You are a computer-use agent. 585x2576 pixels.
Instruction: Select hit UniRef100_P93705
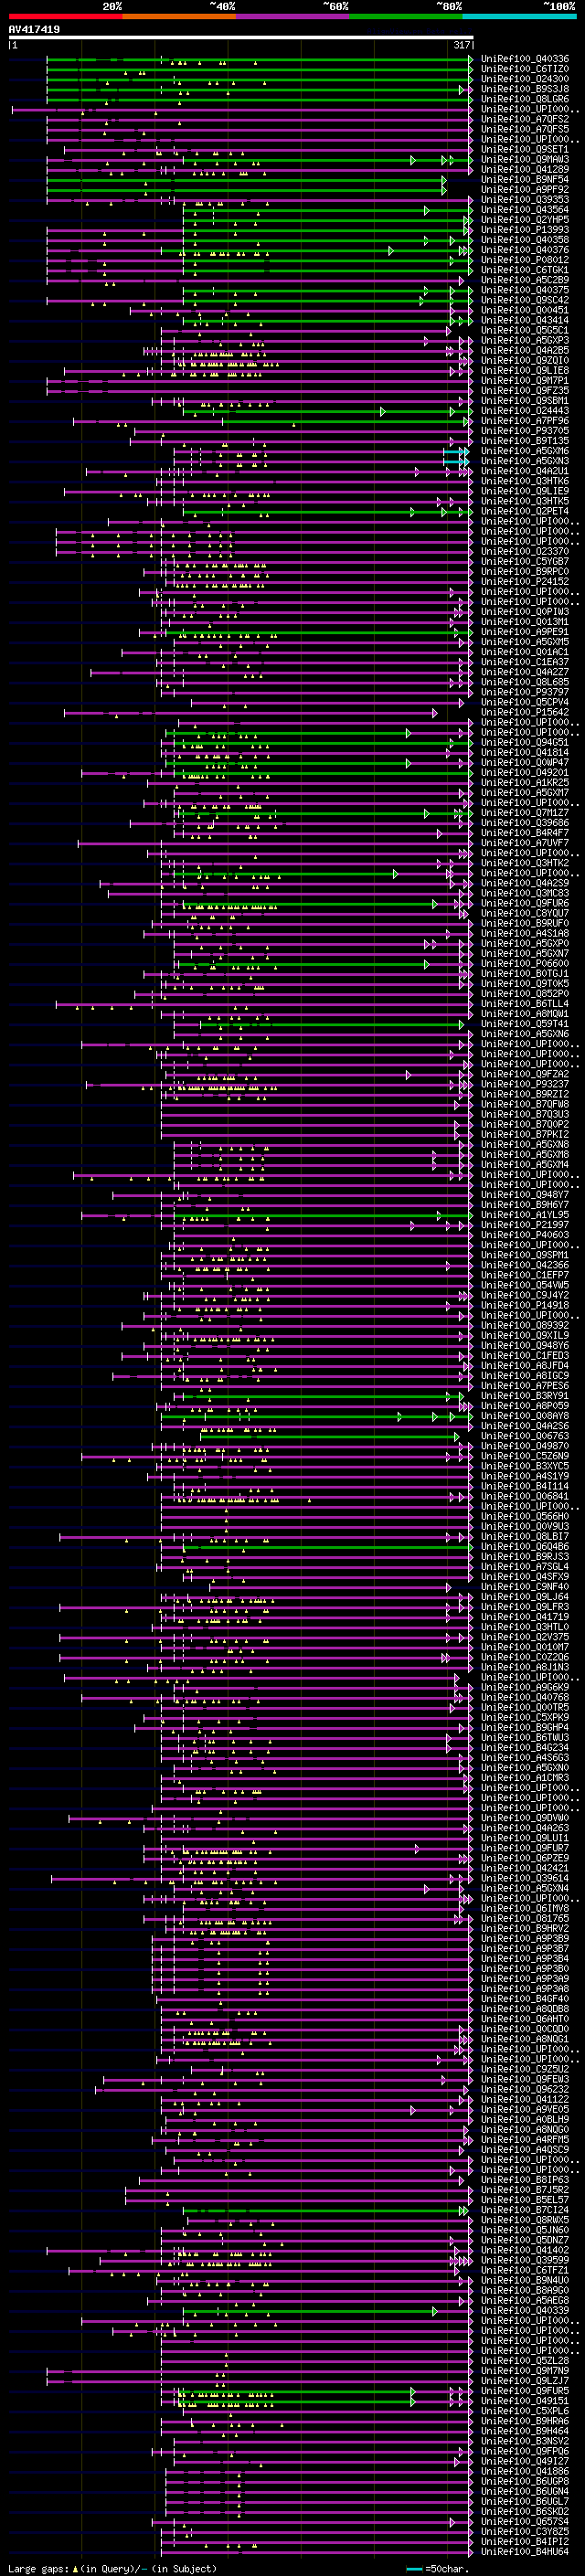[x=524, y=431]
